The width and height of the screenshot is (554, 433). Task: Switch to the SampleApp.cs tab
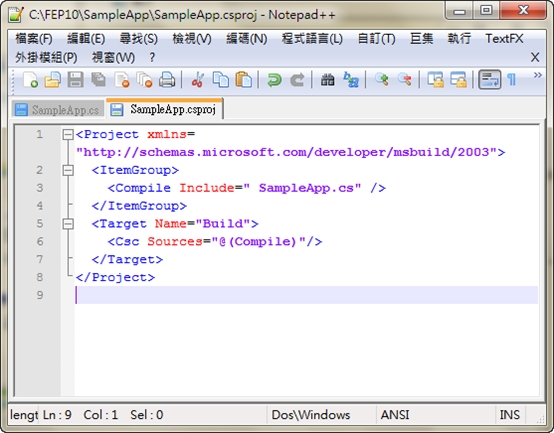pos(58,110)
